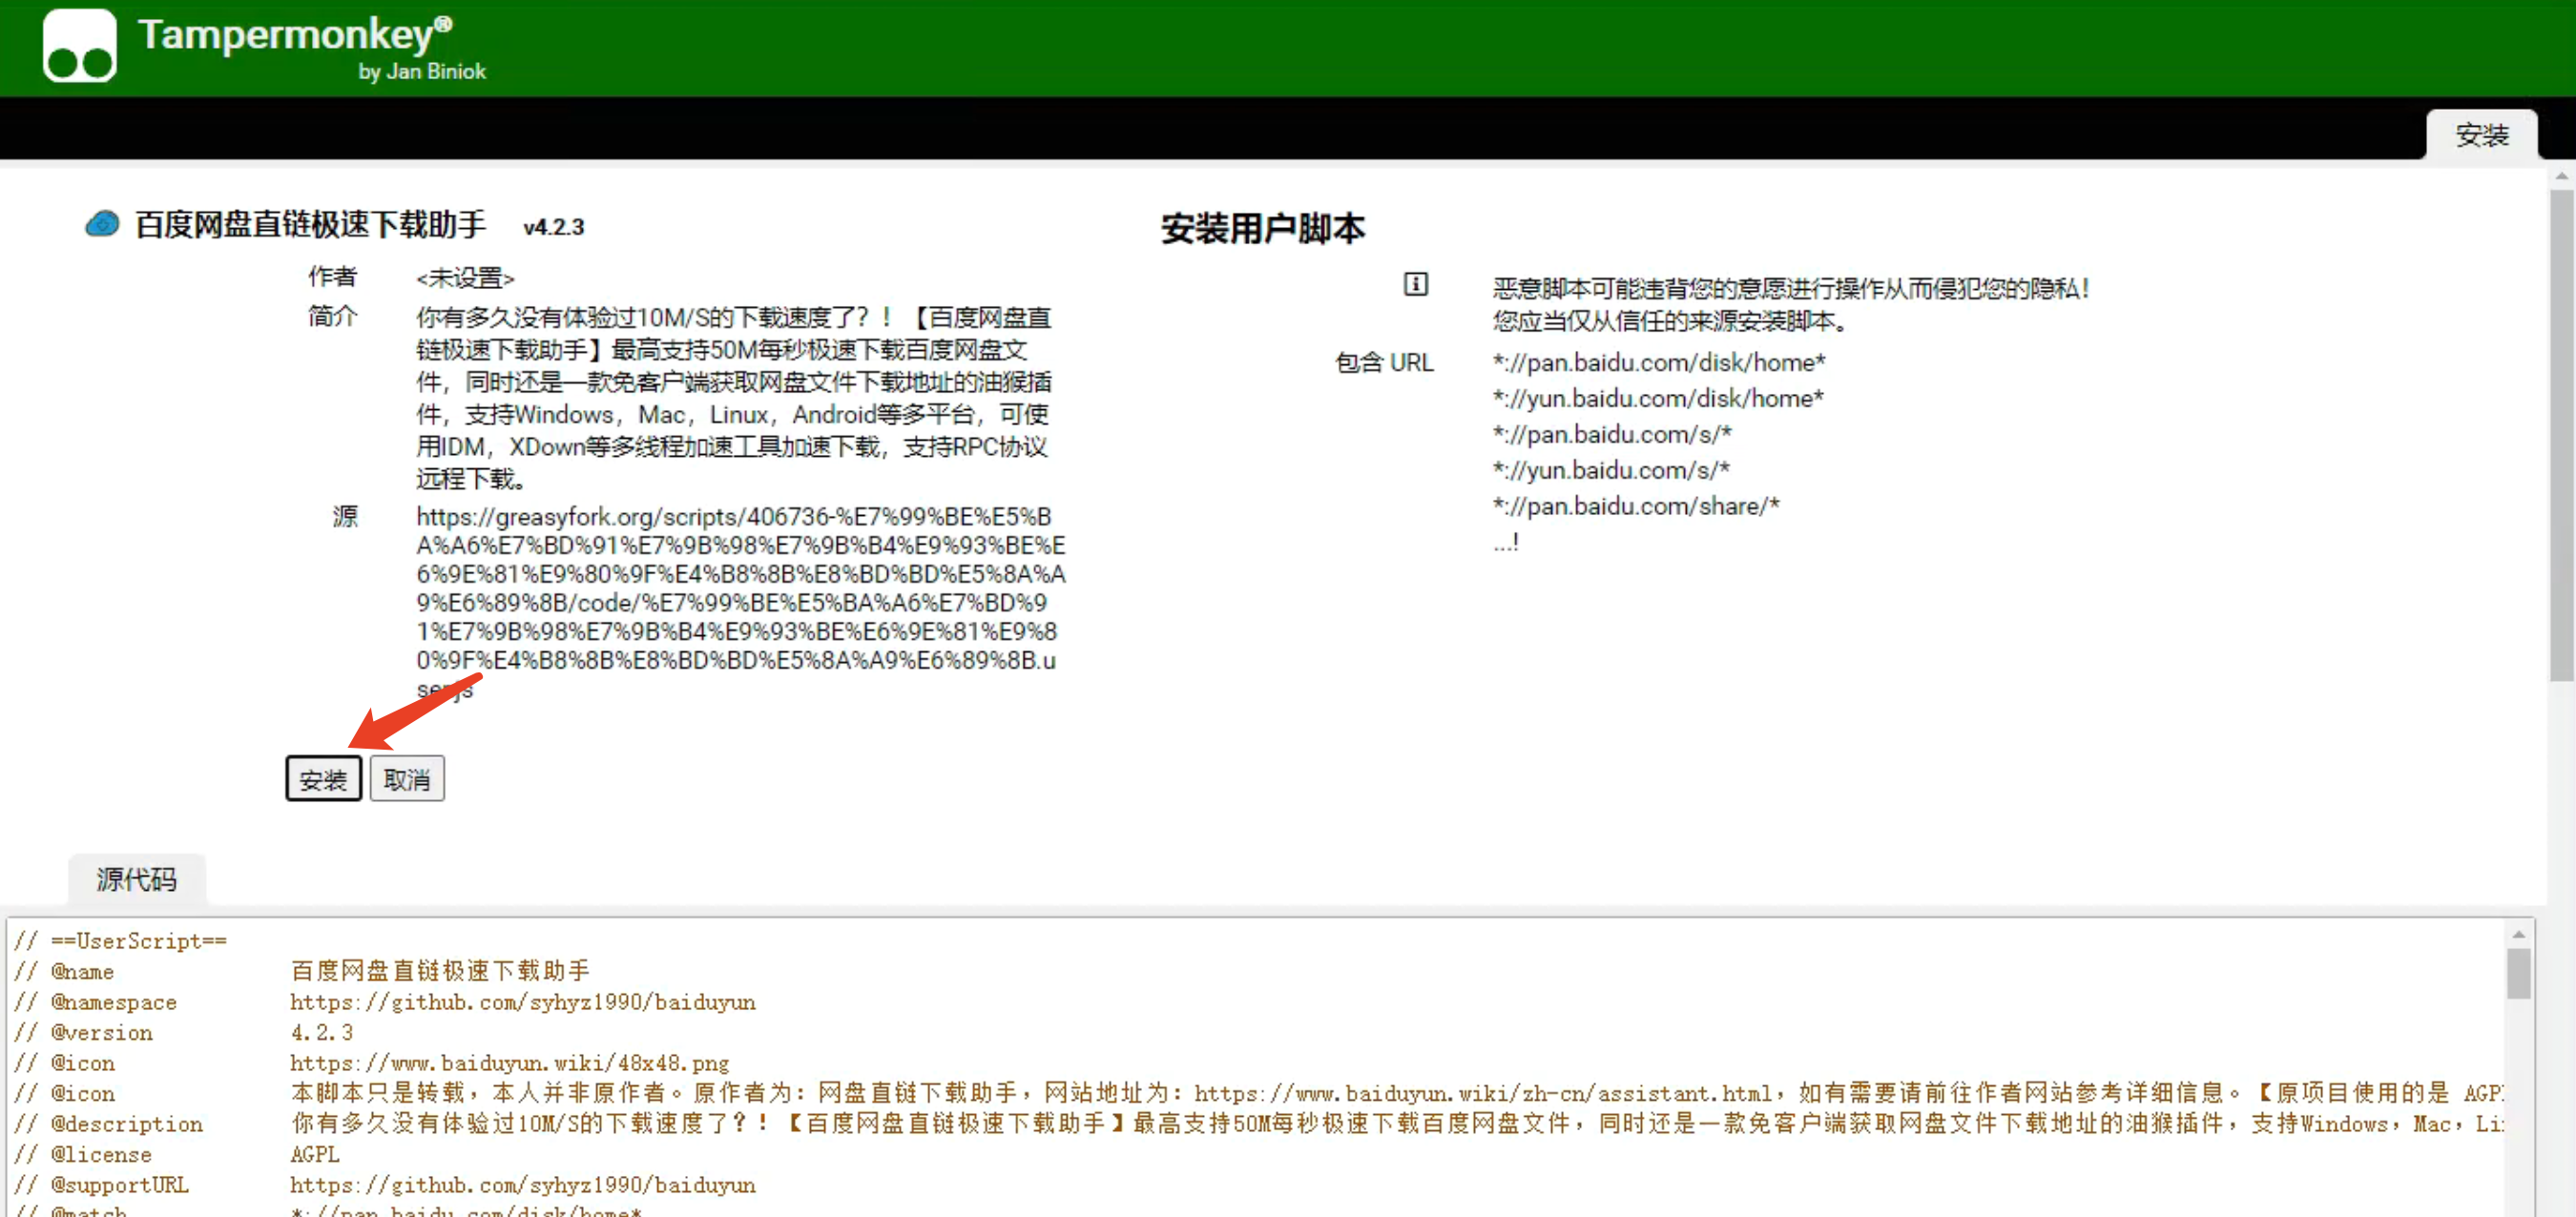Click the 包含 URL label

click(1384, 362)
